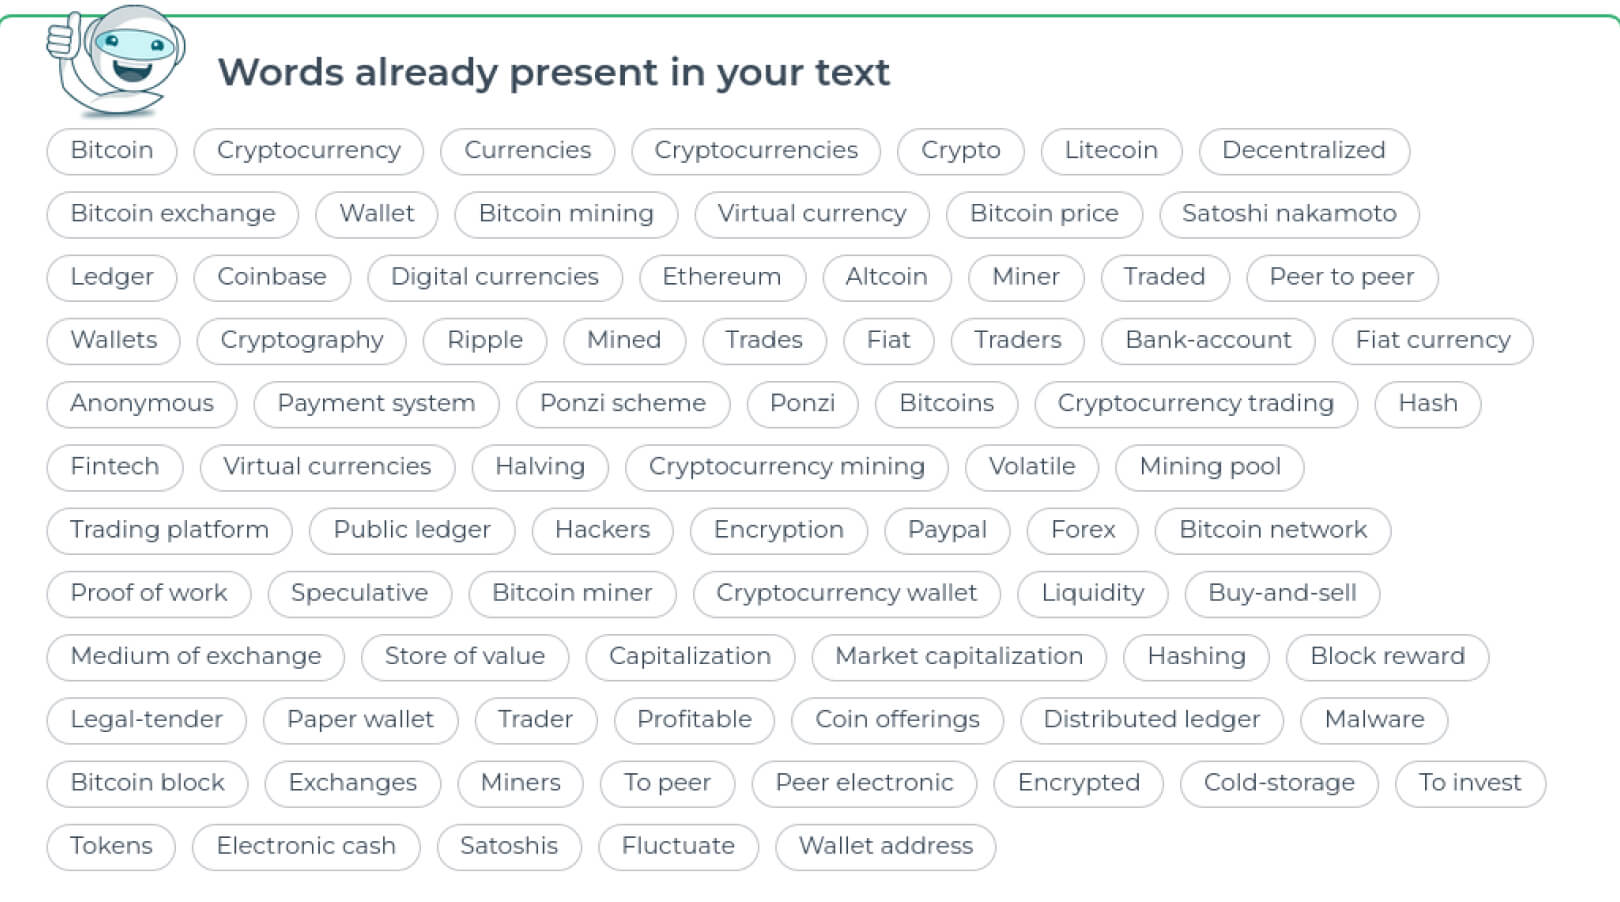Click the Distributed ledger keyword

point(1151,719)
